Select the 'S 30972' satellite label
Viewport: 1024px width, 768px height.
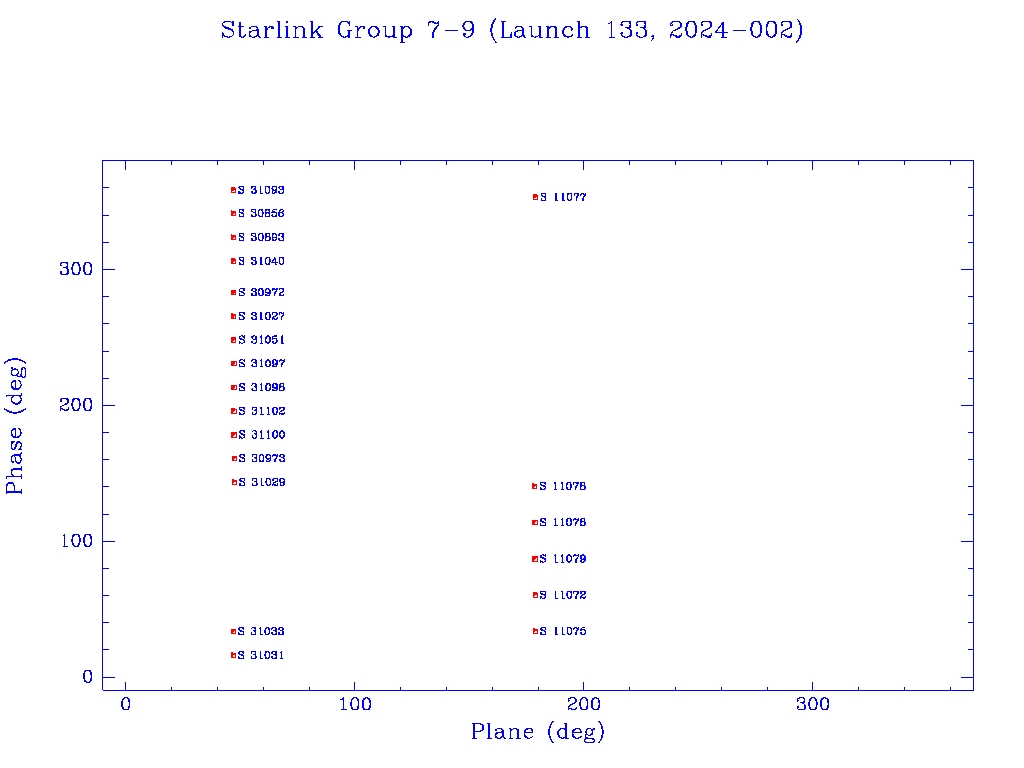261,293
